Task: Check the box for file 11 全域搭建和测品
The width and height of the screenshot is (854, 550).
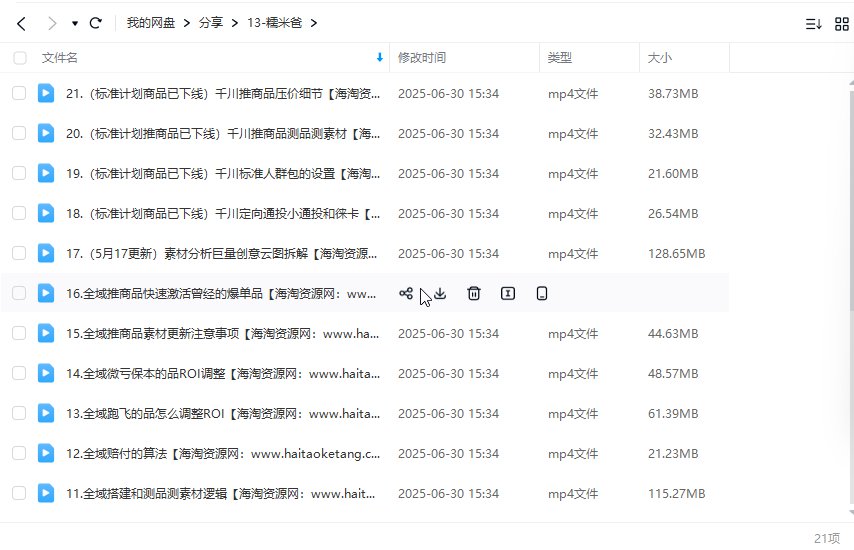Action: (19, 493)
